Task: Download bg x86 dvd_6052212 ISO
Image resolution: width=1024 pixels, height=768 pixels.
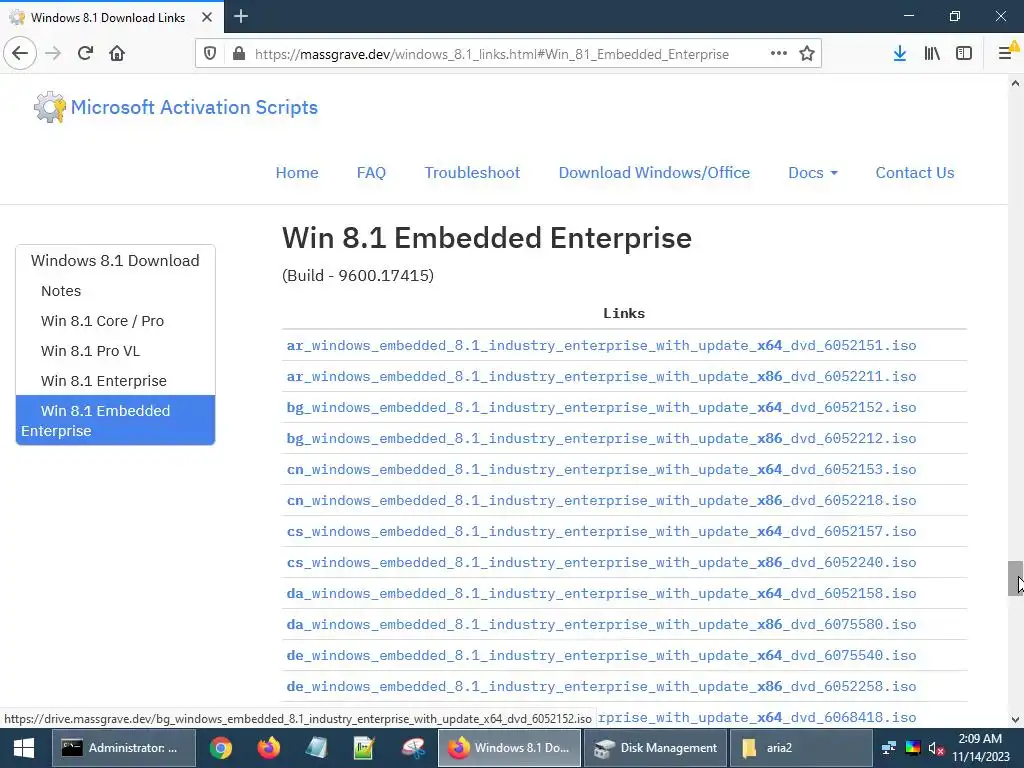Action: point(601,438)
